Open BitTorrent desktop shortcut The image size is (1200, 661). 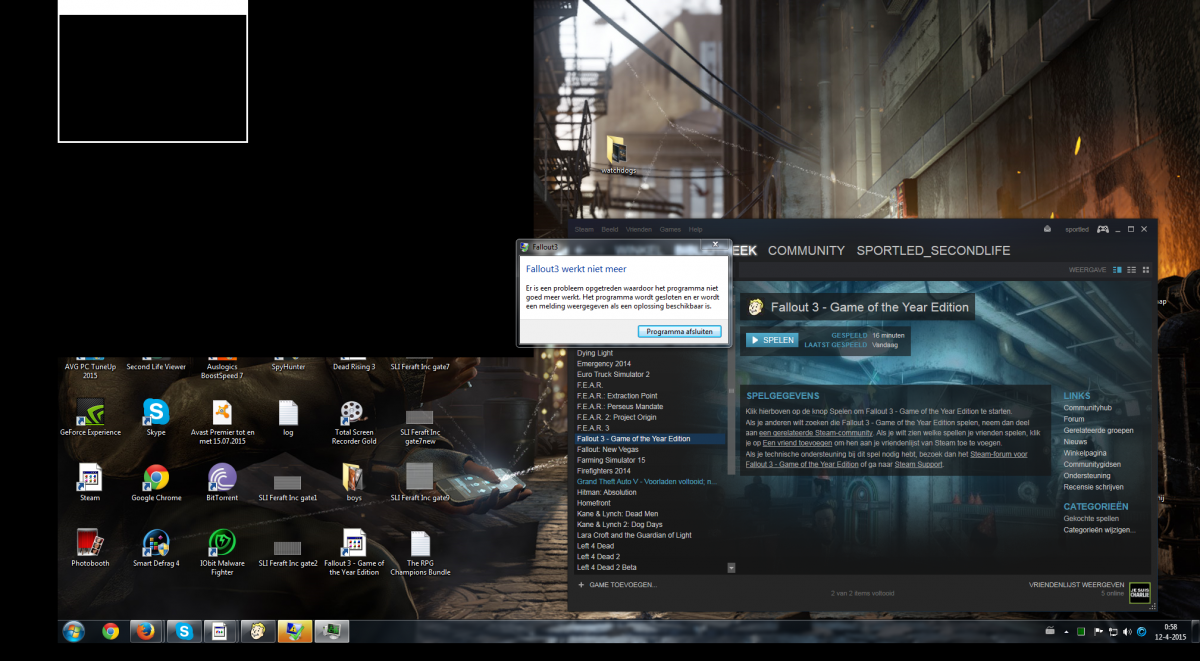point(222,483)
